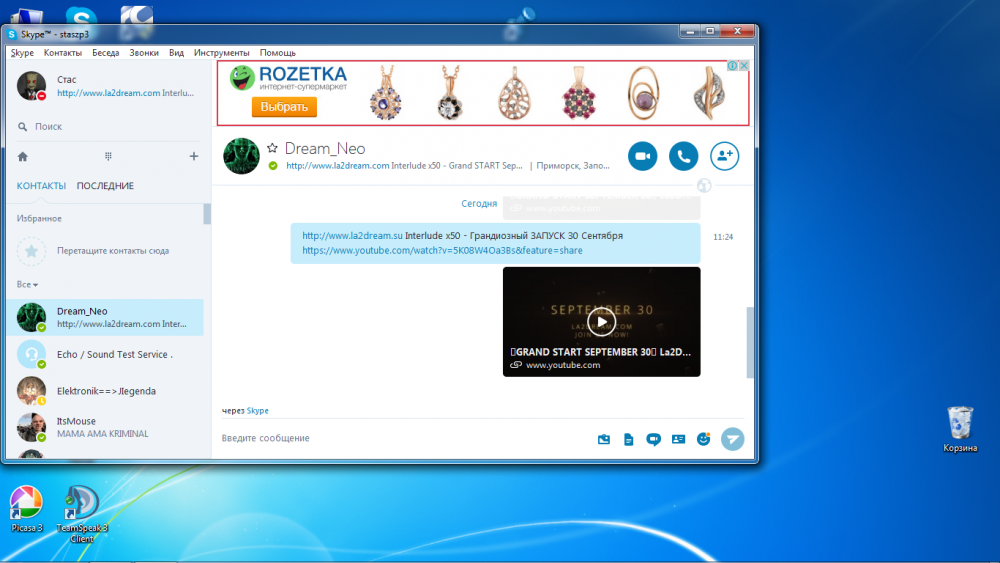The width and height of the screenshot is (1000, 563).
Task: Toggle favorite star next to Dream_Neo
Action: click(272, 148)
